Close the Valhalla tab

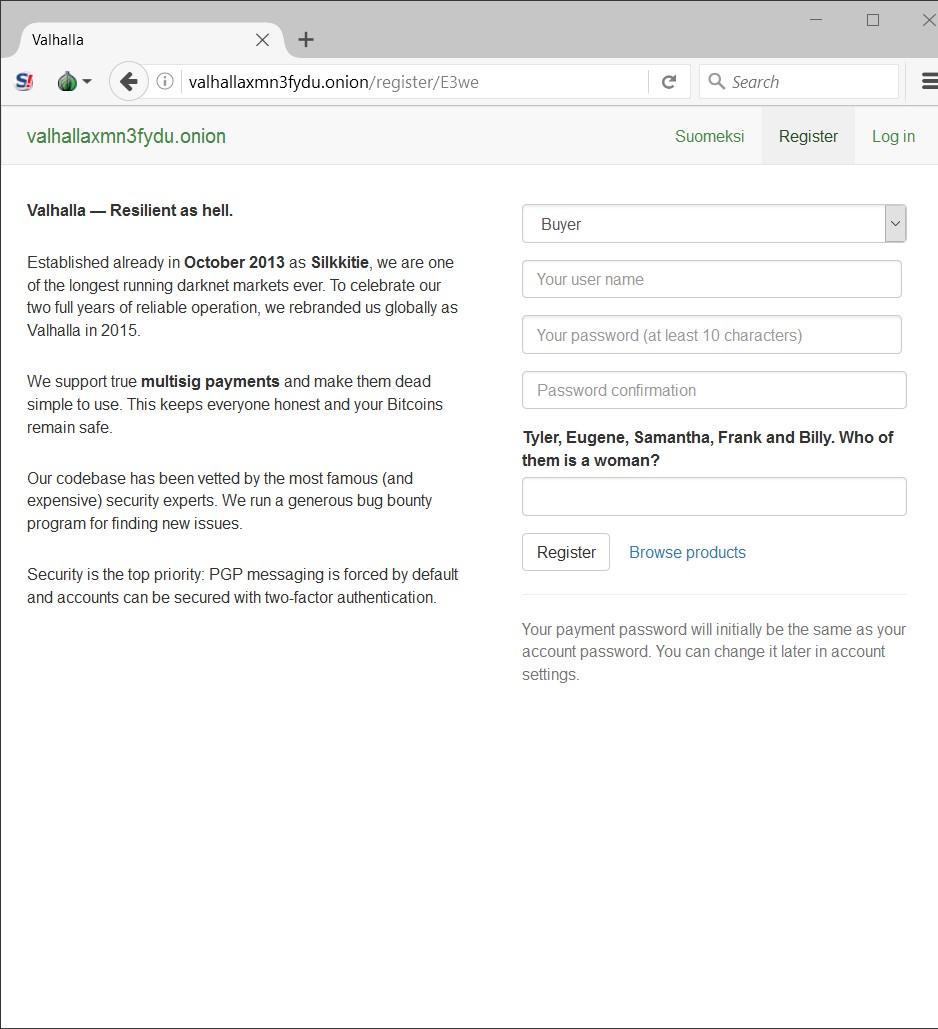click(x=262, y=40)
